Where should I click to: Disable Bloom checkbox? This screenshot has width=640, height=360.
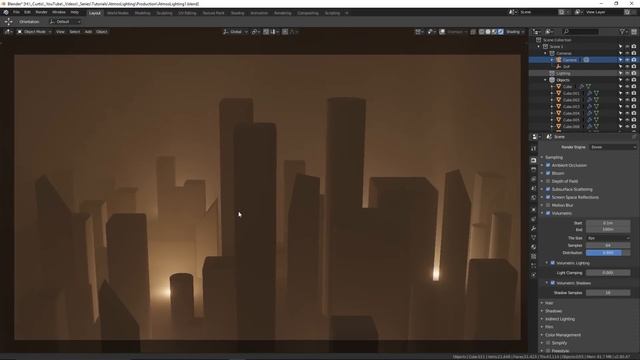click(548, 173)
